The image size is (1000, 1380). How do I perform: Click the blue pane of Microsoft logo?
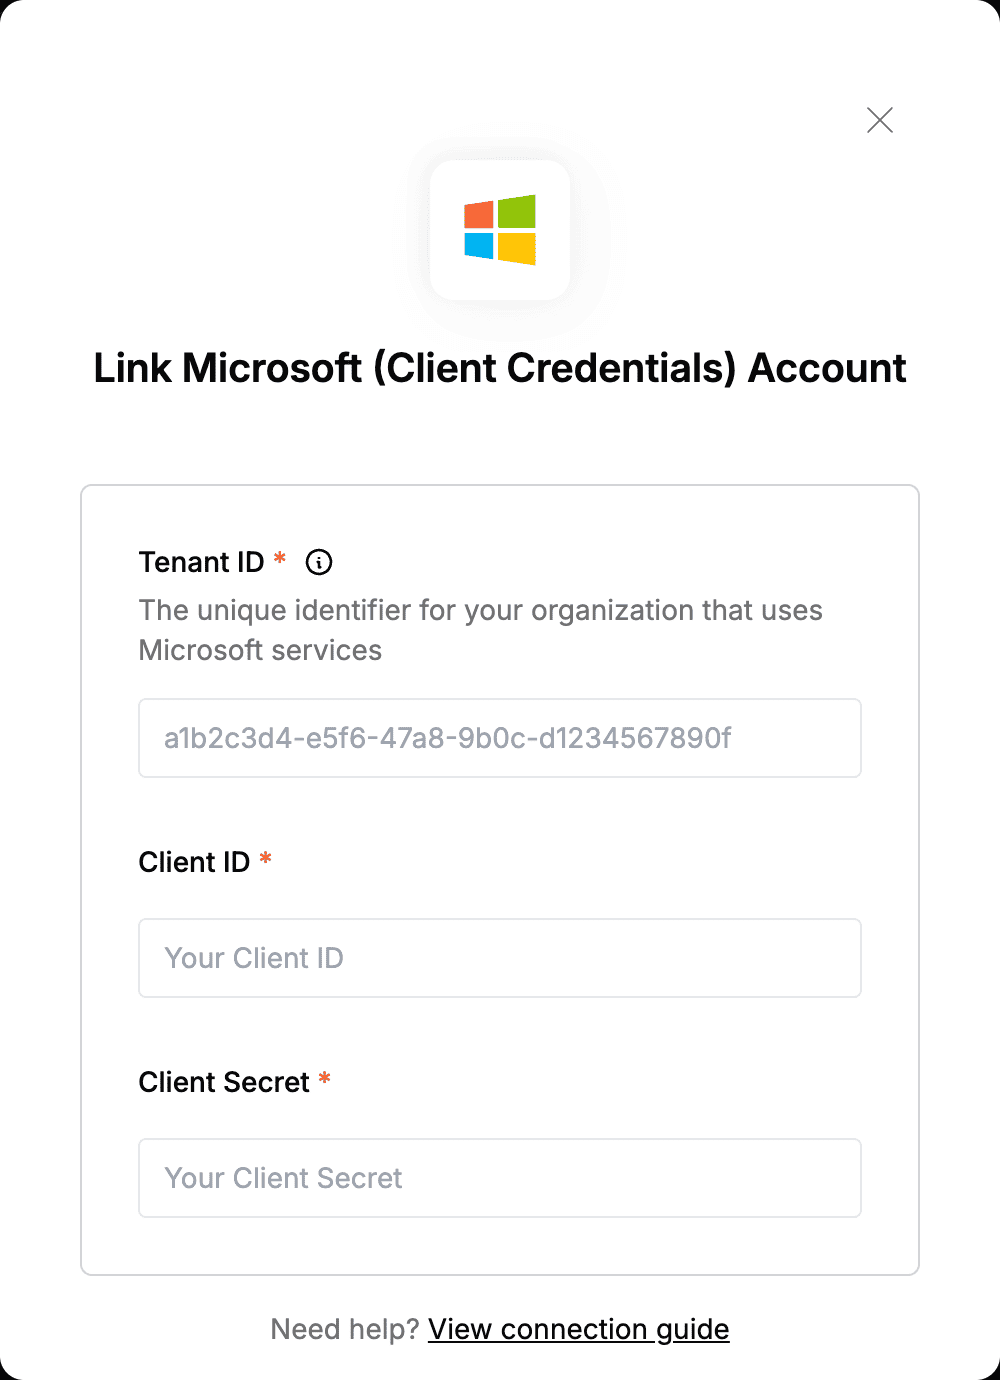[479, 246]
